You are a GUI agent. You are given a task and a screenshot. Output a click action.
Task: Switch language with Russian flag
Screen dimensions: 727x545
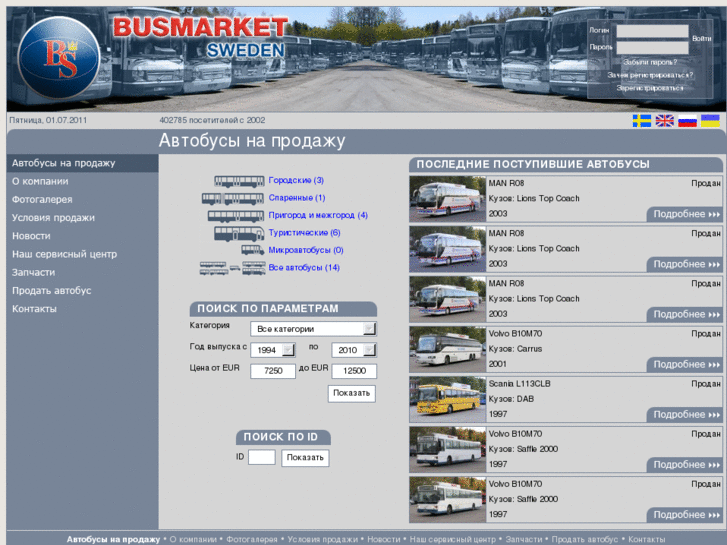click(687, 121)
